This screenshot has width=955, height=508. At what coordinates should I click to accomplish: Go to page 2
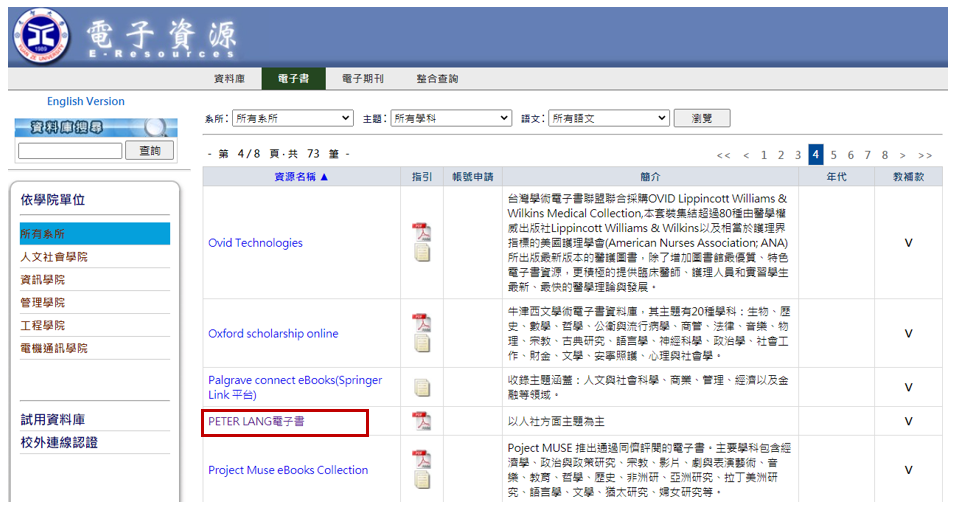(781, 155)
